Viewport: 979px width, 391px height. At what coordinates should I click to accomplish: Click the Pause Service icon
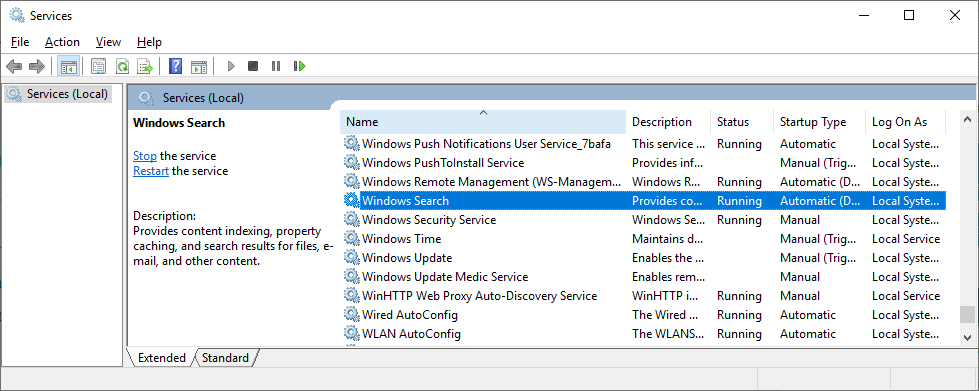tap(276, 66)
